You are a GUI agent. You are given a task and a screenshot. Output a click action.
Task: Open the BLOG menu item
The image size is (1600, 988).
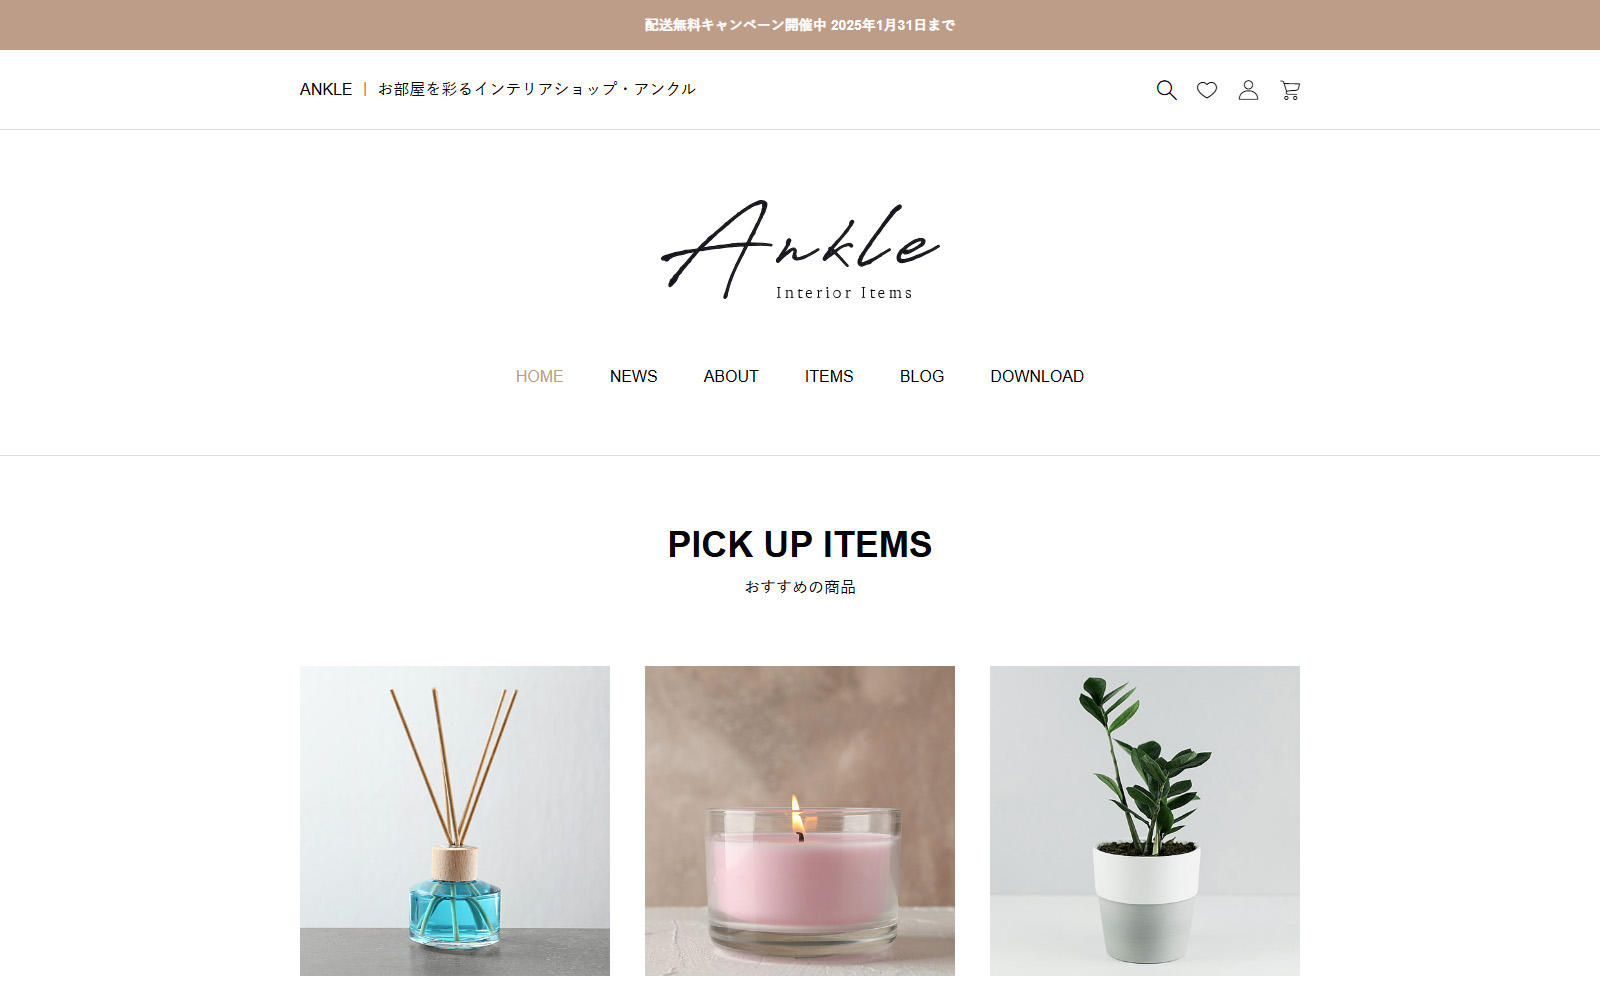pos(922,376)
